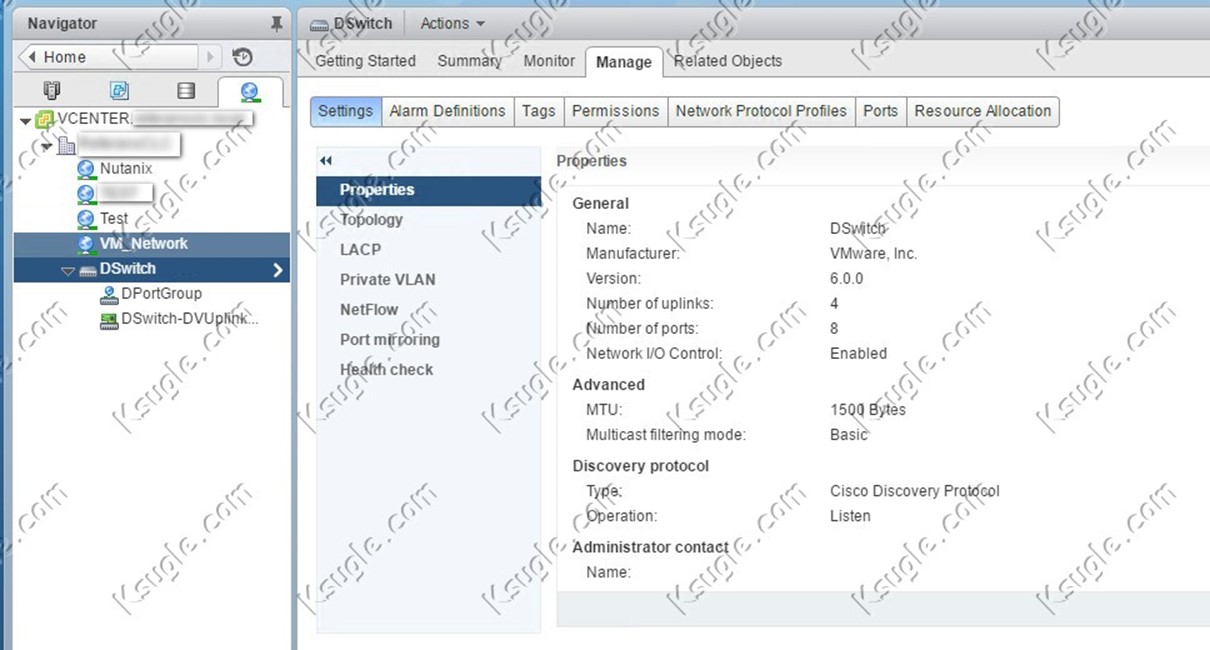Click the Multicast filtering mode value "Basic"

849,435
